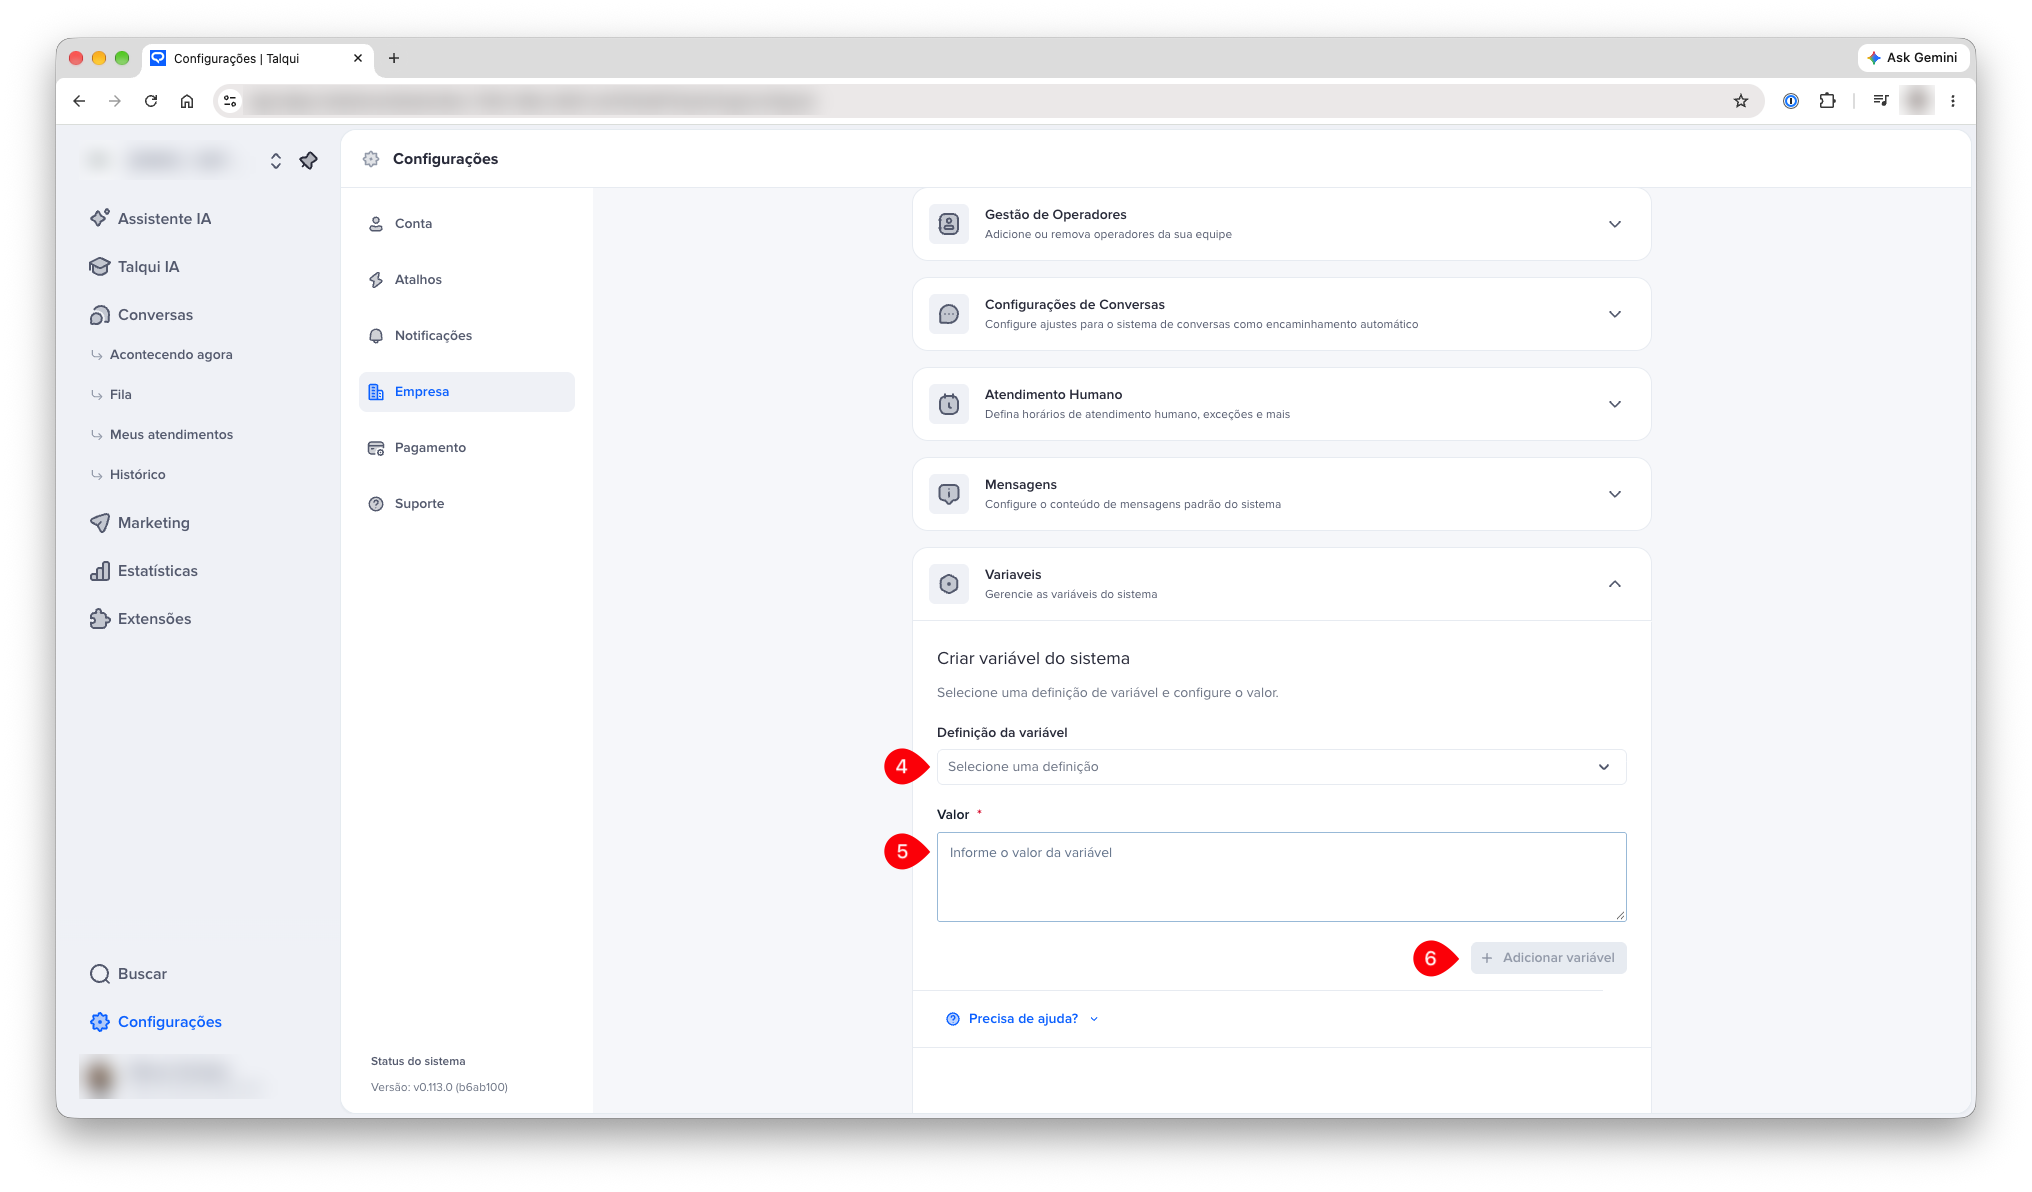
Task: Expand Gestão de Operadores section
Action: (1281, 224)
